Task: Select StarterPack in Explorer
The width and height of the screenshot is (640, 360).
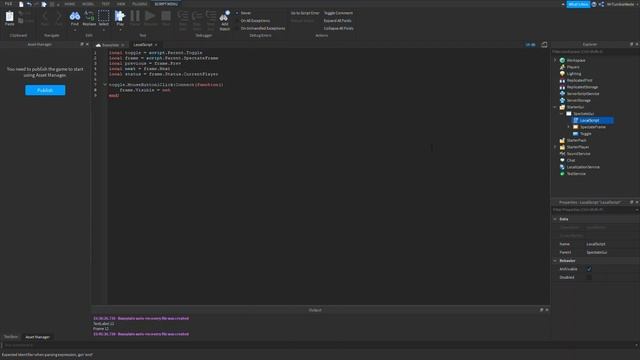Action: click(x=576, y=140)
